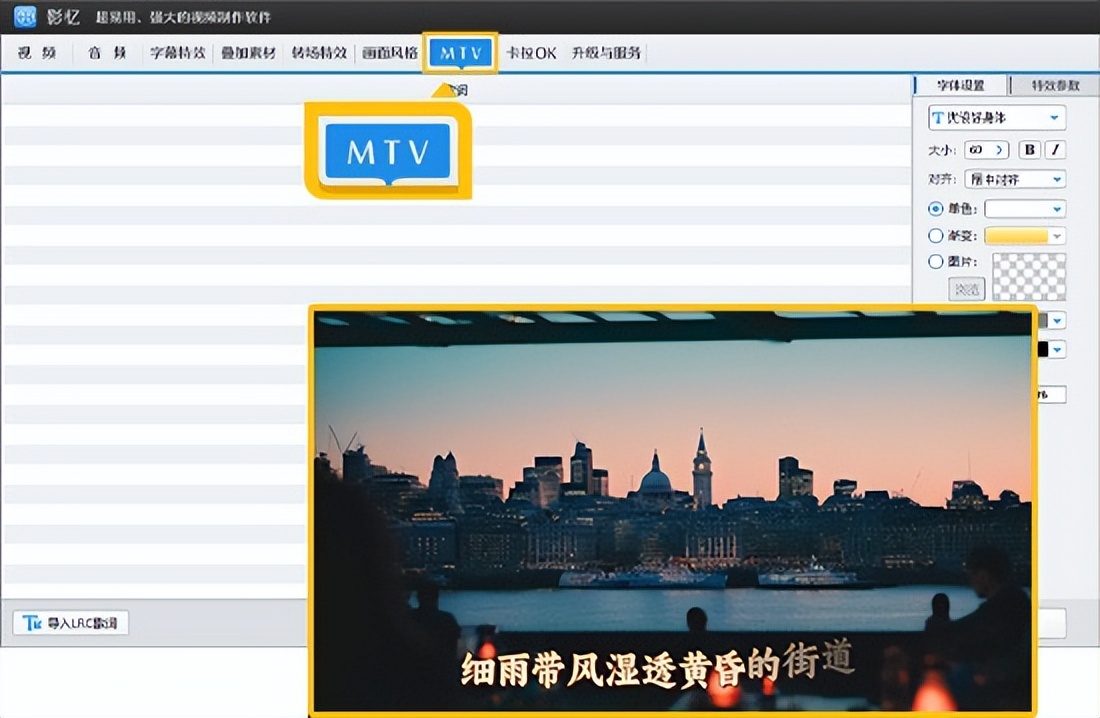
Task: Open the font family dropdown
Action: pos(1054,118)
